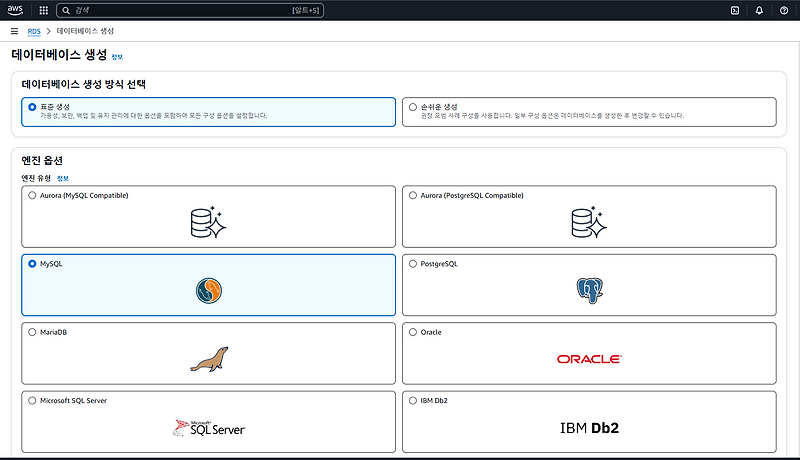800x460 pixels.
Task: Open 정보 link beside 엔진 유형
Action: tap(63, 178)
